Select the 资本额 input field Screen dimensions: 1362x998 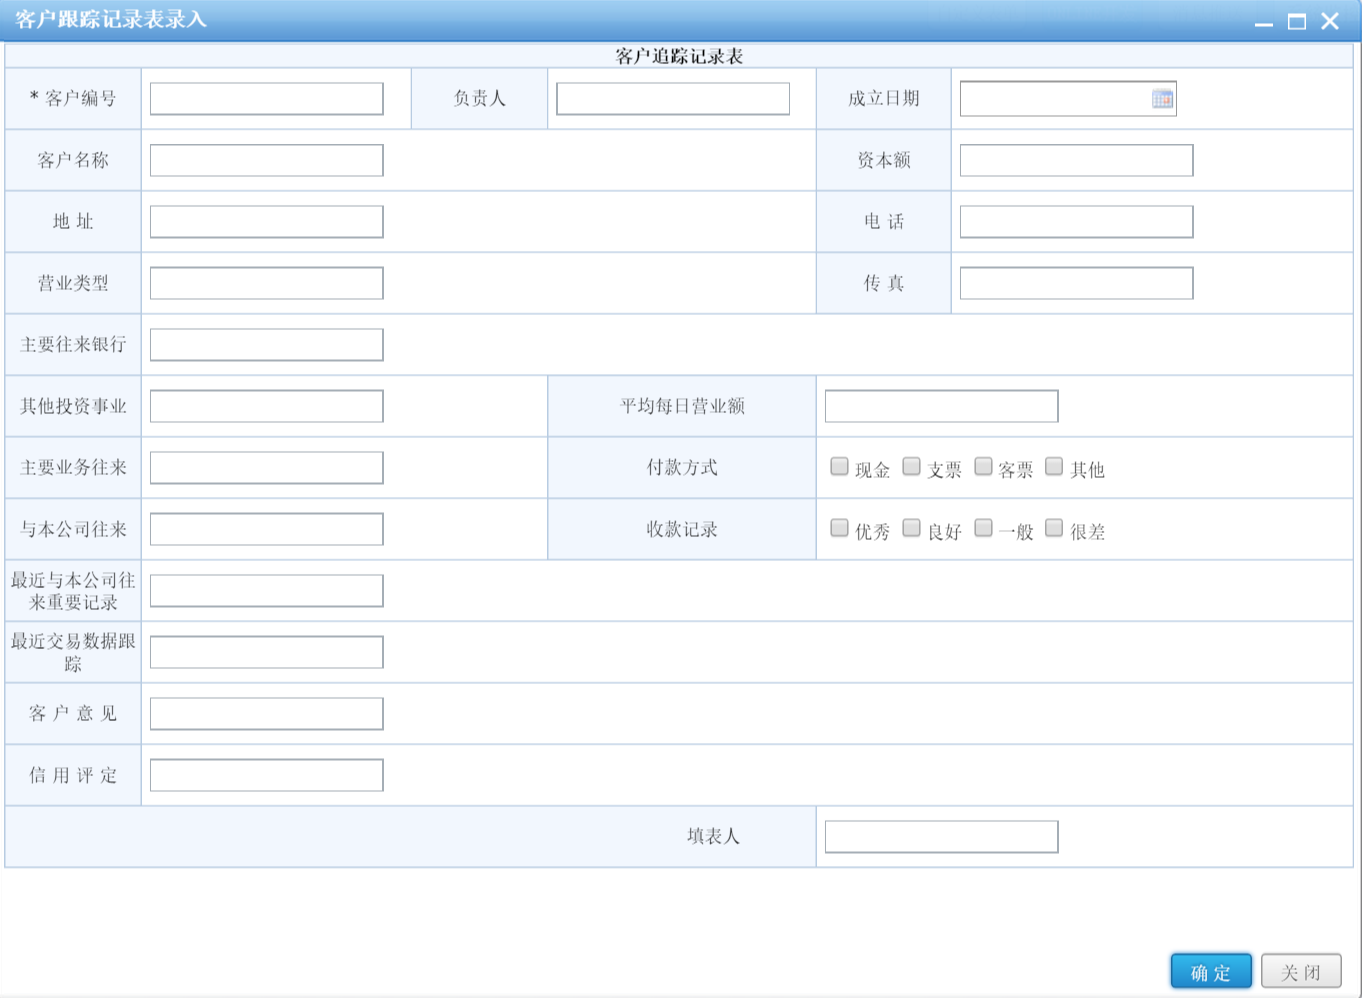click(x=1076, y=160)
